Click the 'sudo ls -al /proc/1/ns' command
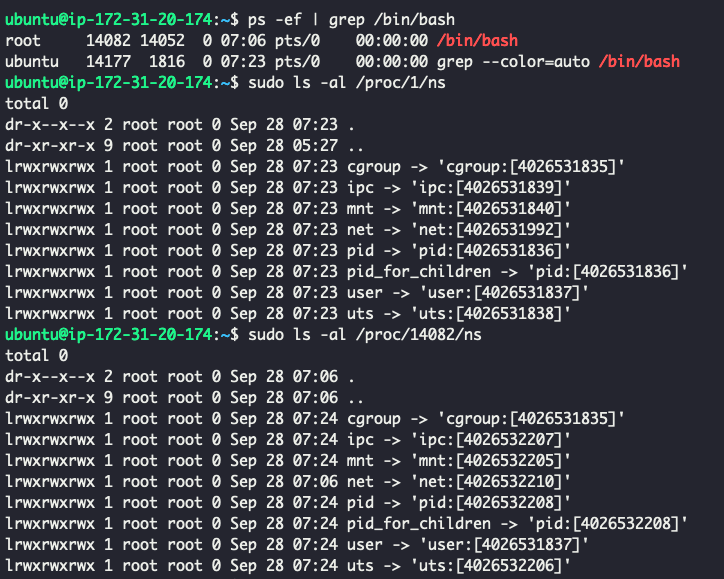The height and width of the screenshot is (579, 724). 347,83
